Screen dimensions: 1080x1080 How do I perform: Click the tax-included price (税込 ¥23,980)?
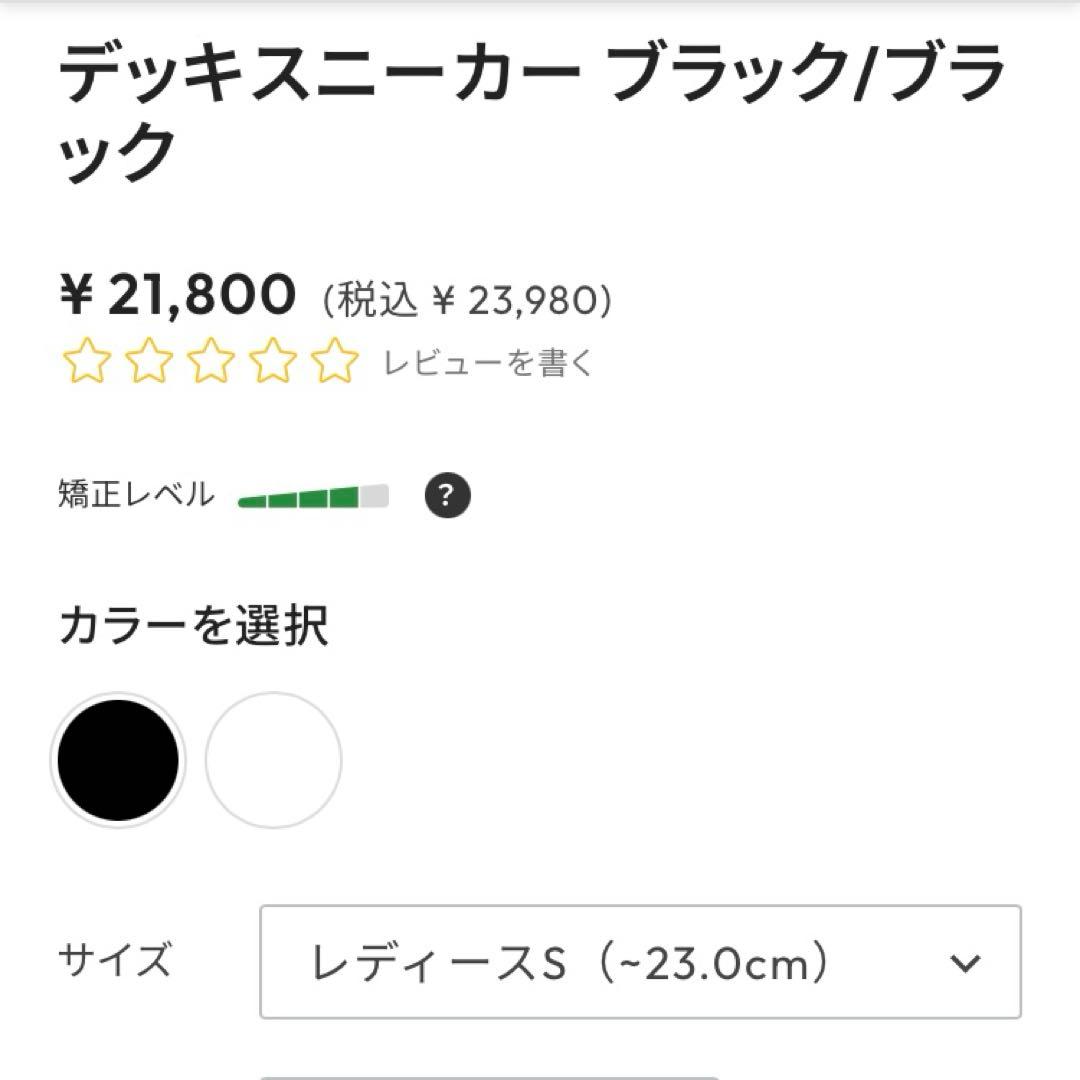click(470, 297)
